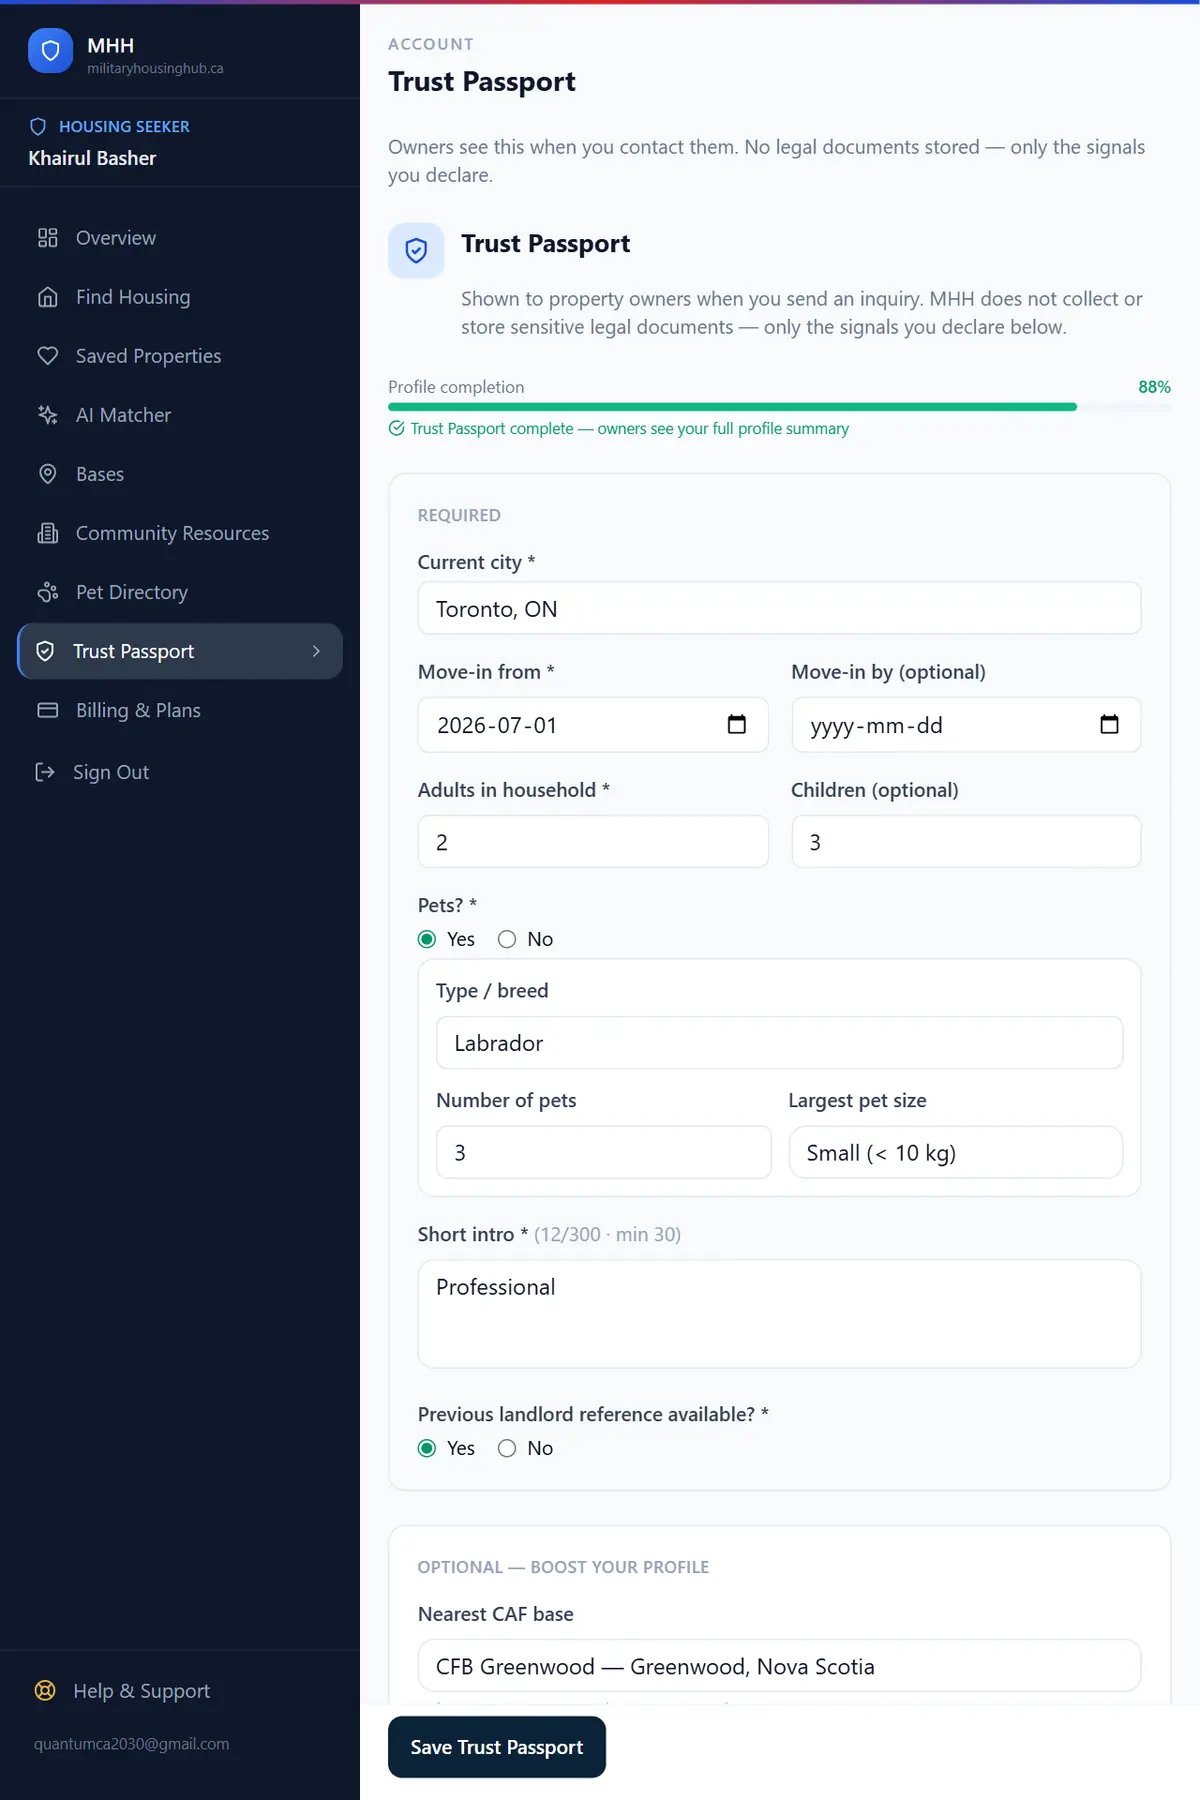The width and height of the screenshot is (1200, 1800).
Task: Navigate to AI Matcher
Action: coord(180,415)
